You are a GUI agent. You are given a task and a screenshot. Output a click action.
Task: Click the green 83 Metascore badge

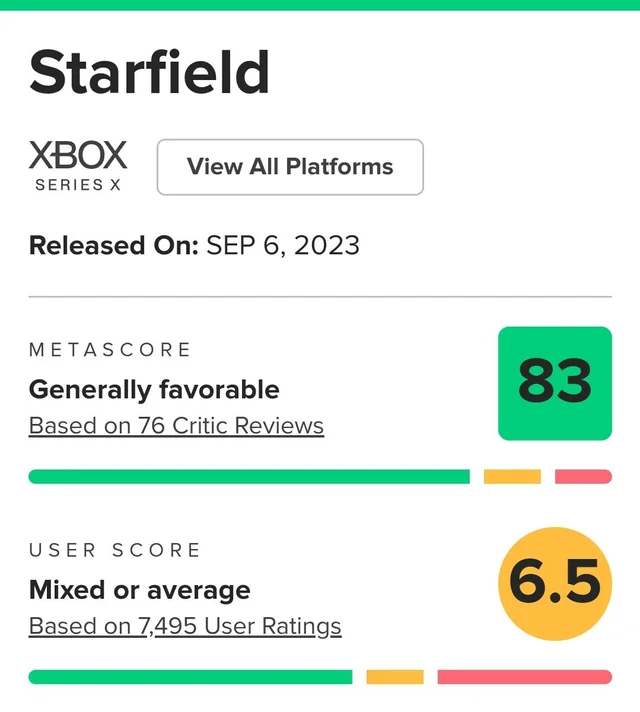pos(555,383)
